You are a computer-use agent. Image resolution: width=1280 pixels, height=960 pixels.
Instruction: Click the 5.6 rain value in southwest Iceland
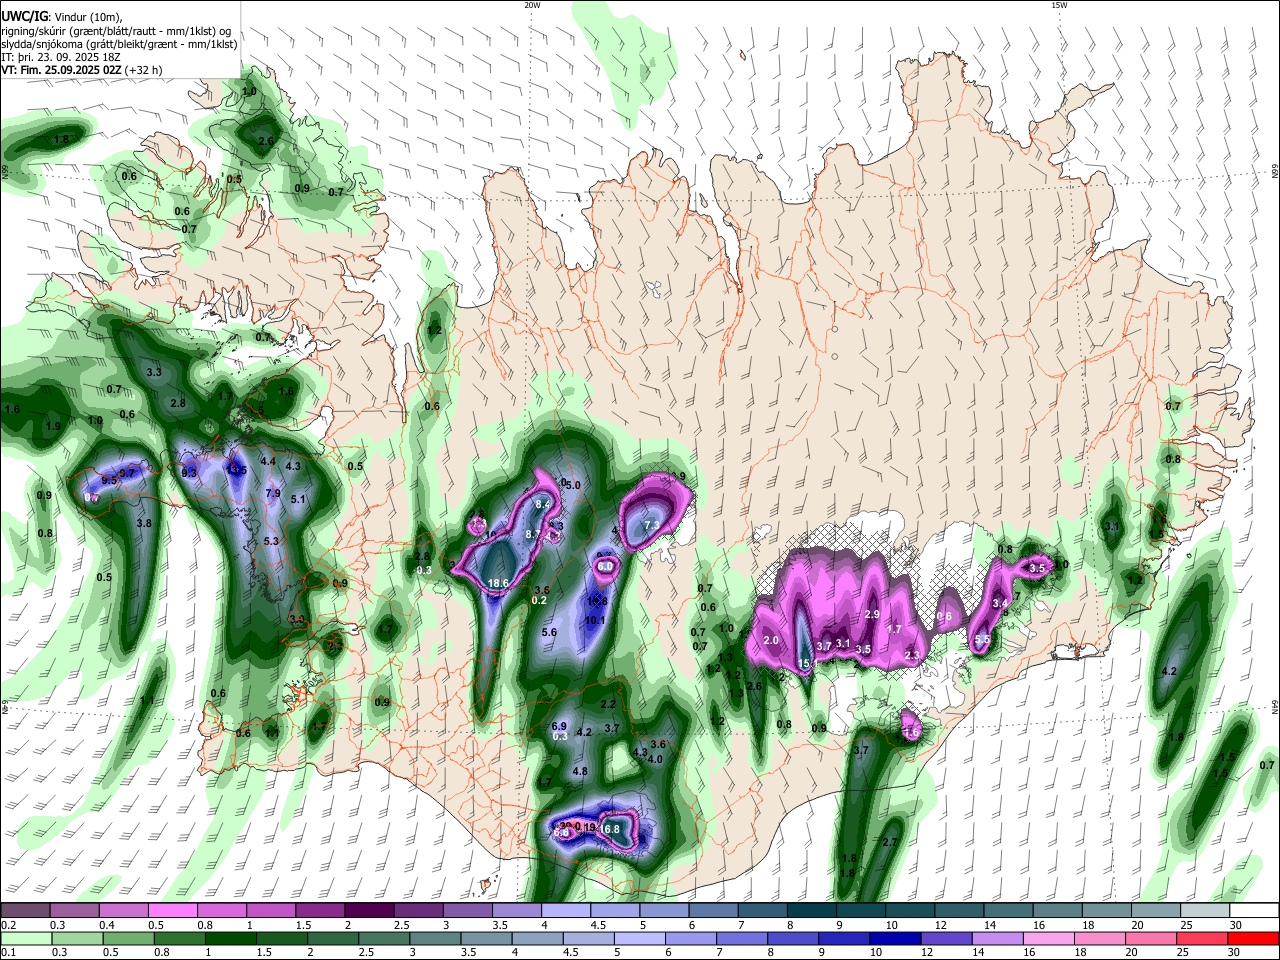[x=549, y=632]
